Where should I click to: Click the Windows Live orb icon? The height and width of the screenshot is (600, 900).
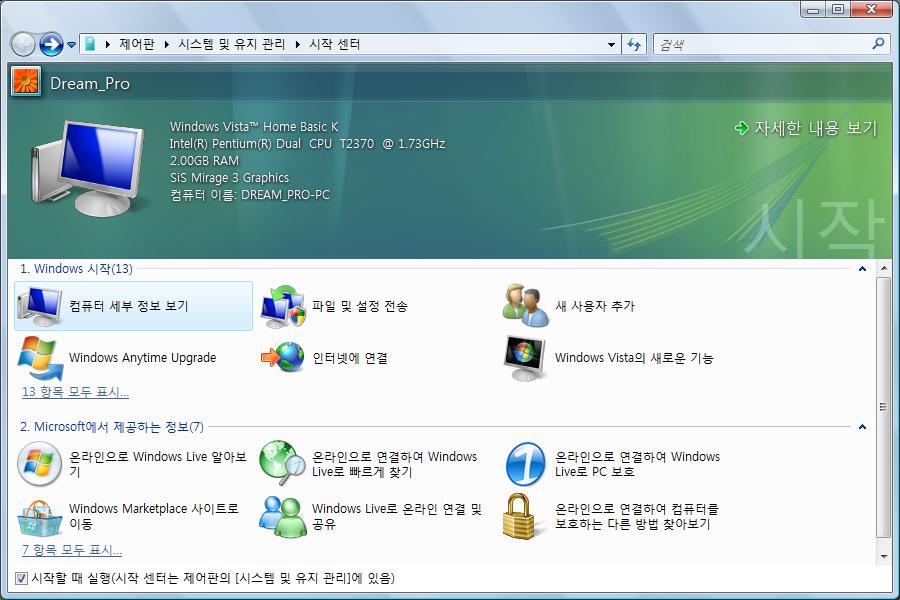click(40, 464)
